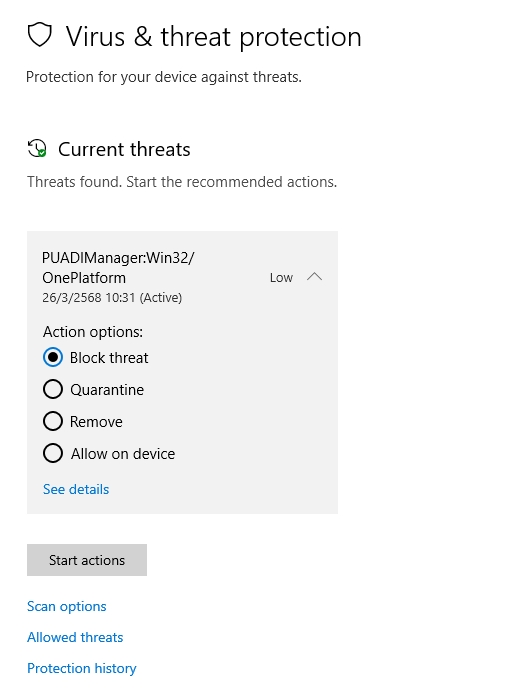Click the Start actions button
Screen dimensions: 519x694
[x=87, y=560]
